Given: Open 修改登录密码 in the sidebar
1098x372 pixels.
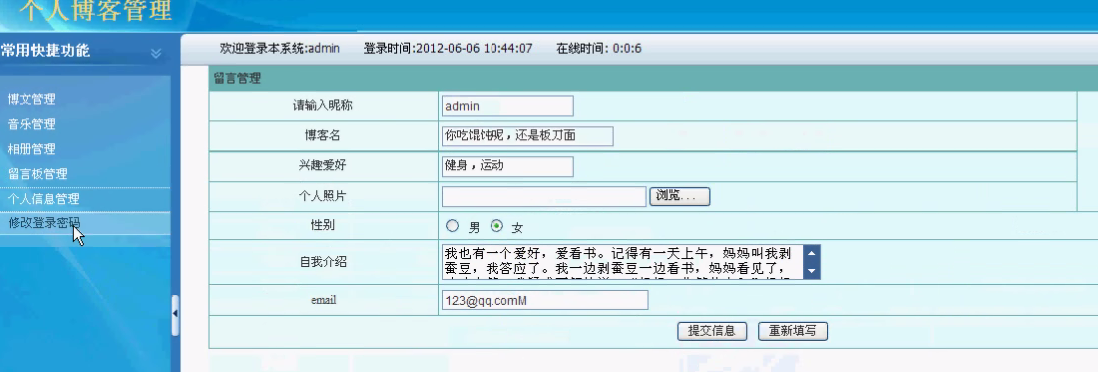Looking at the screenshot, I should coord(43,223).
